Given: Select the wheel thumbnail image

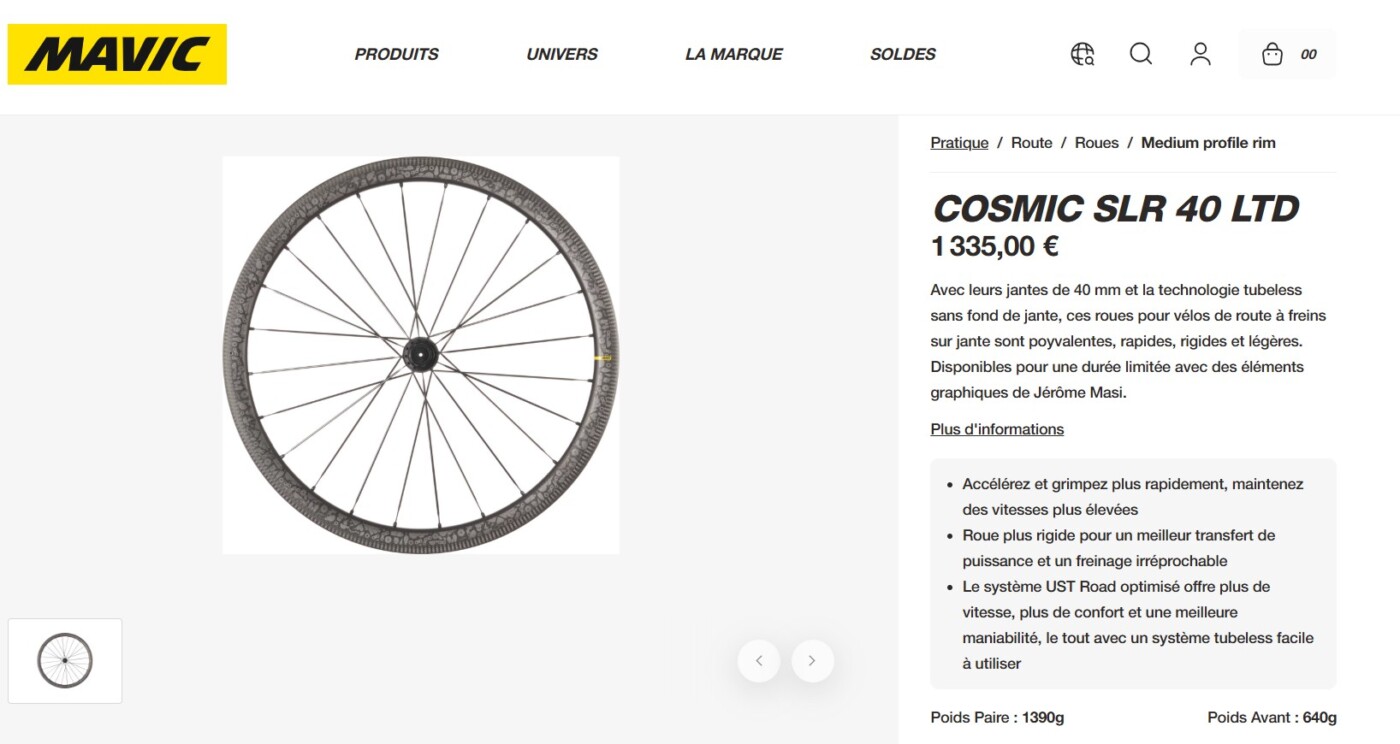Looking at the screenshot, I should pyautogui.click(x=65, y=661).
